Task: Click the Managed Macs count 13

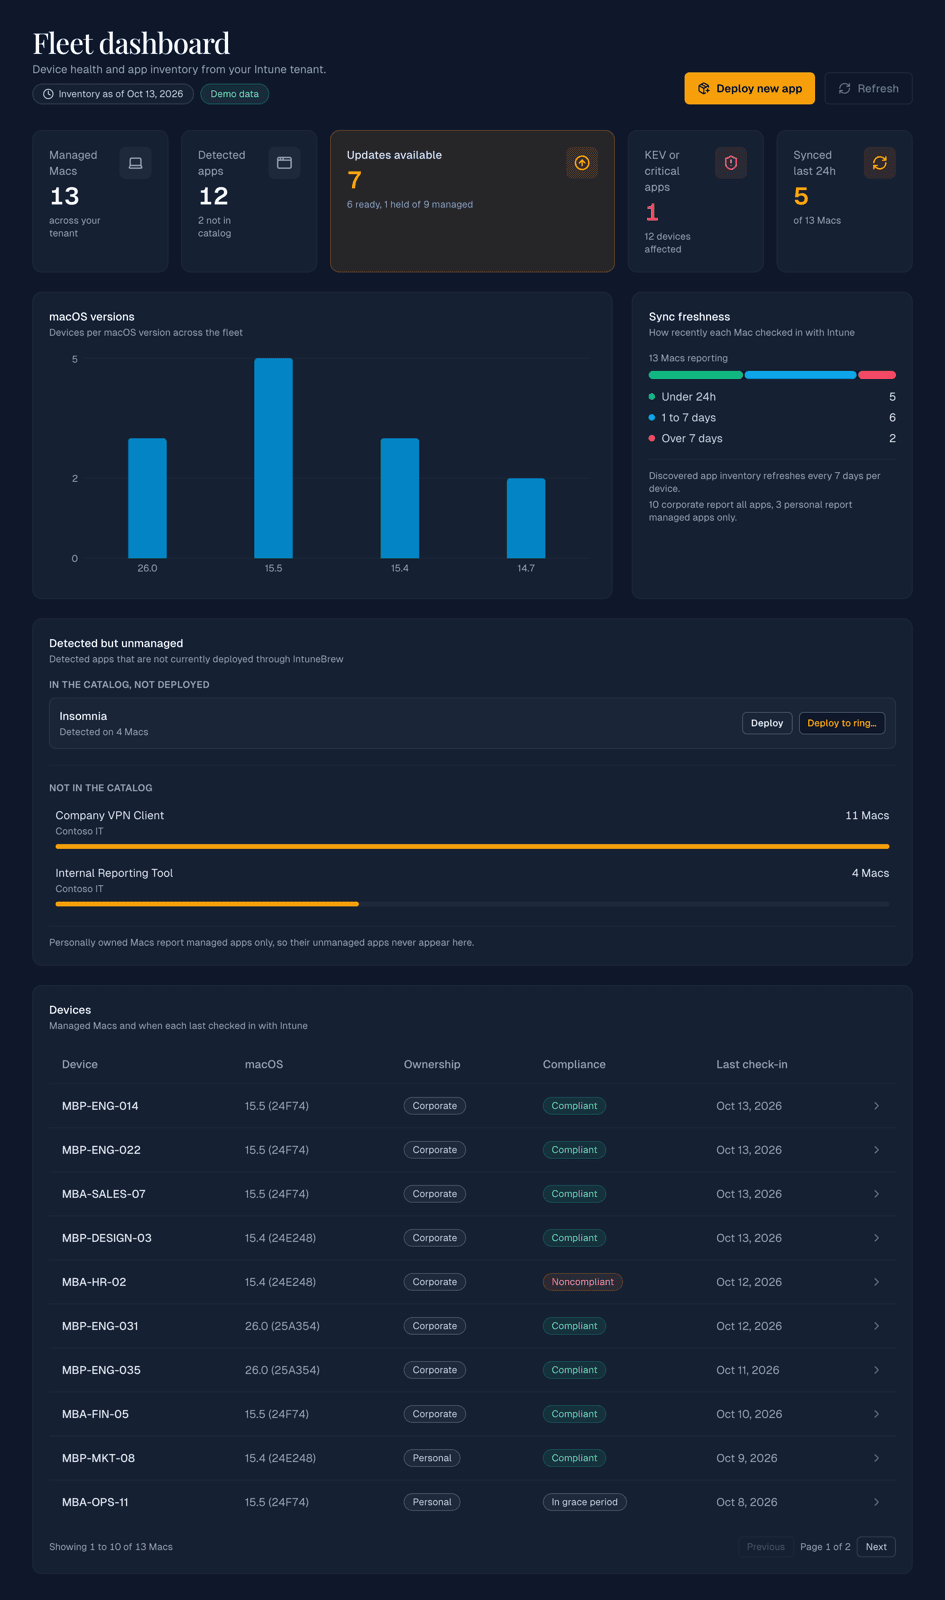Action: [x=65, y=197]
